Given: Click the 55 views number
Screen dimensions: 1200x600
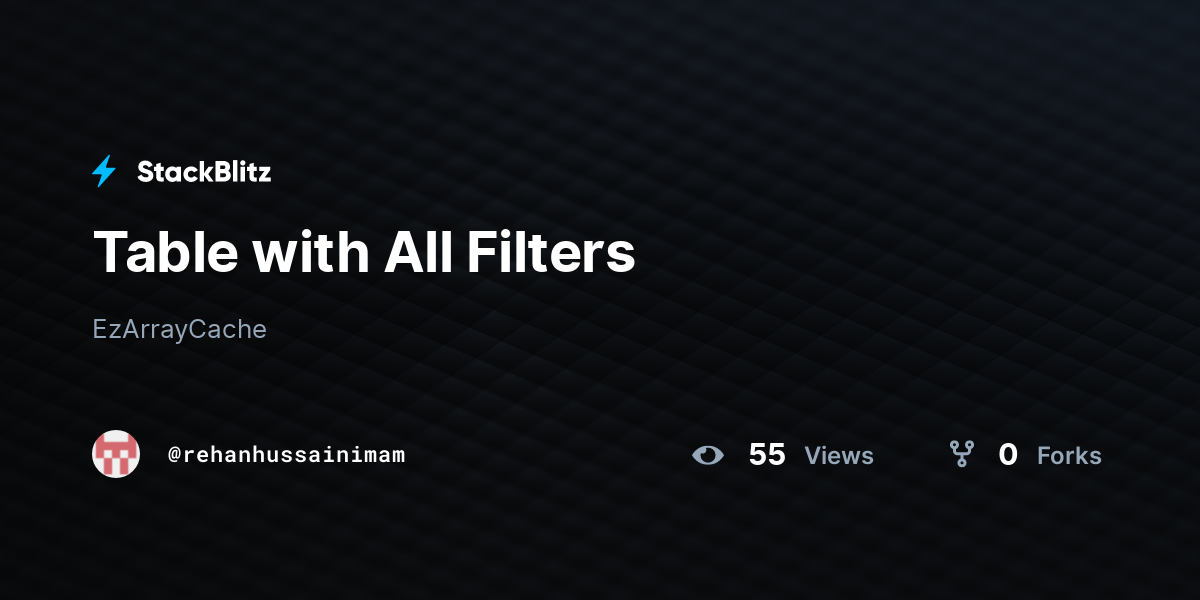Looking at the screenshot, I should (767, 455).
